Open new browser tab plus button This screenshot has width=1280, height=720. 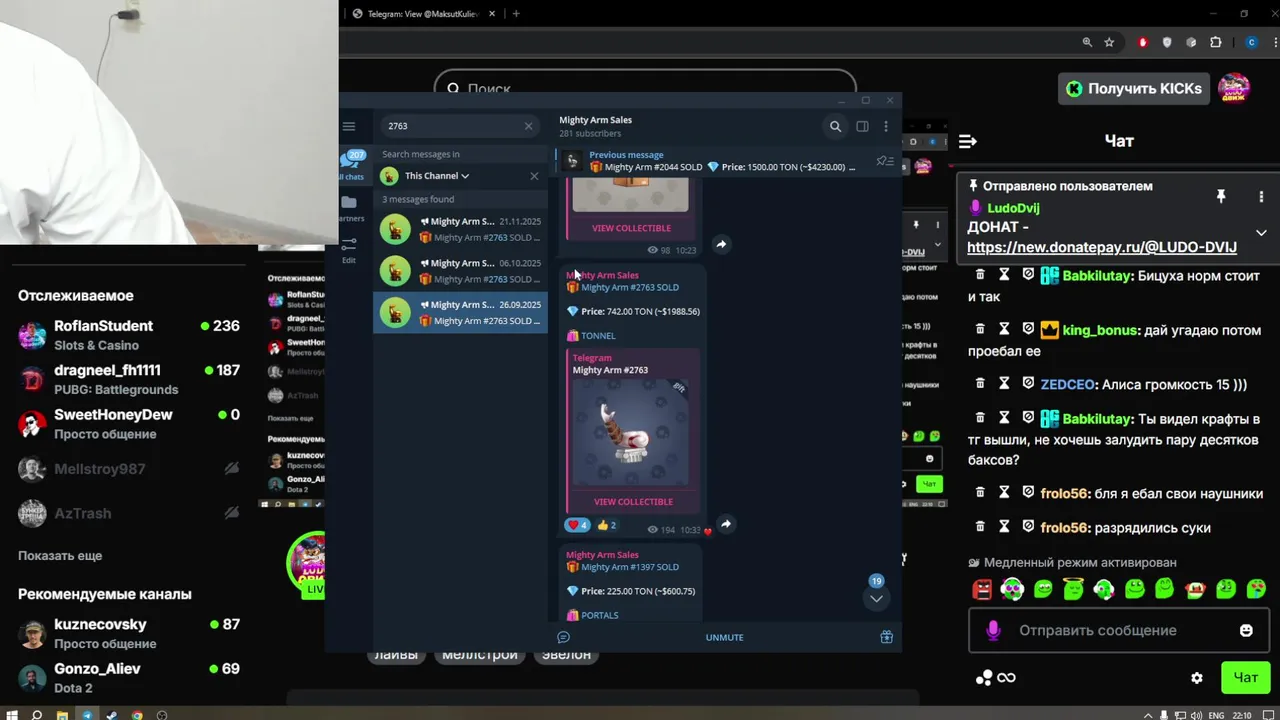coord(516,14)
